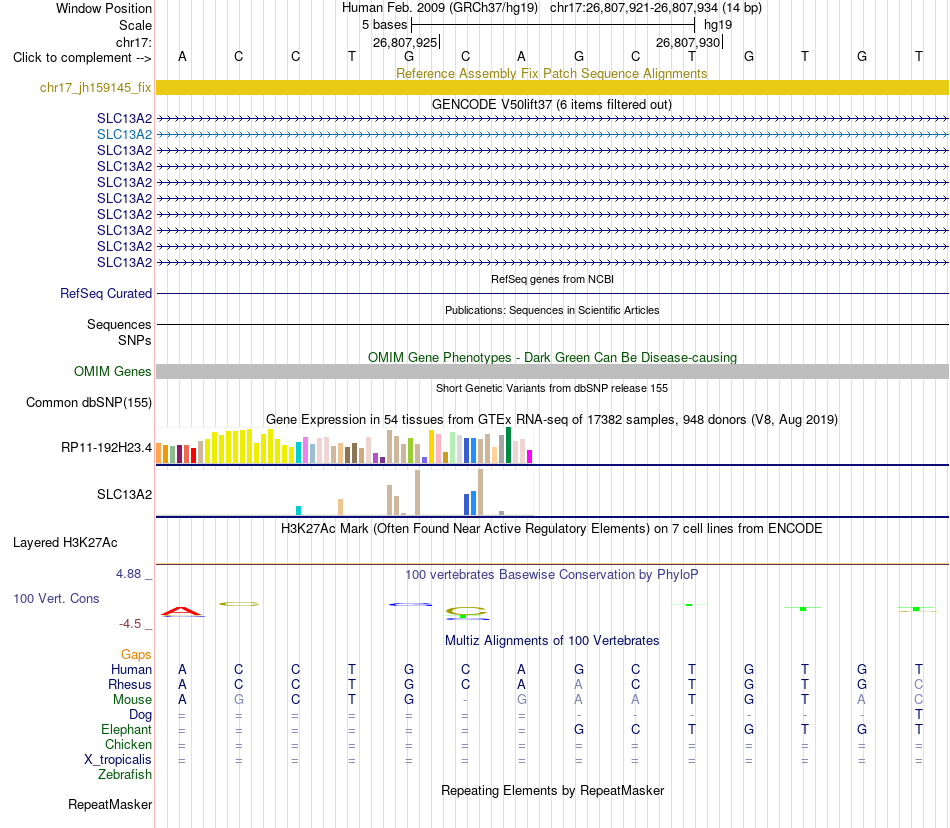The width and height of the screenshot is (950, 828).
Task: Click the RepeatMasker track label
Action: [x=110, y=805]
